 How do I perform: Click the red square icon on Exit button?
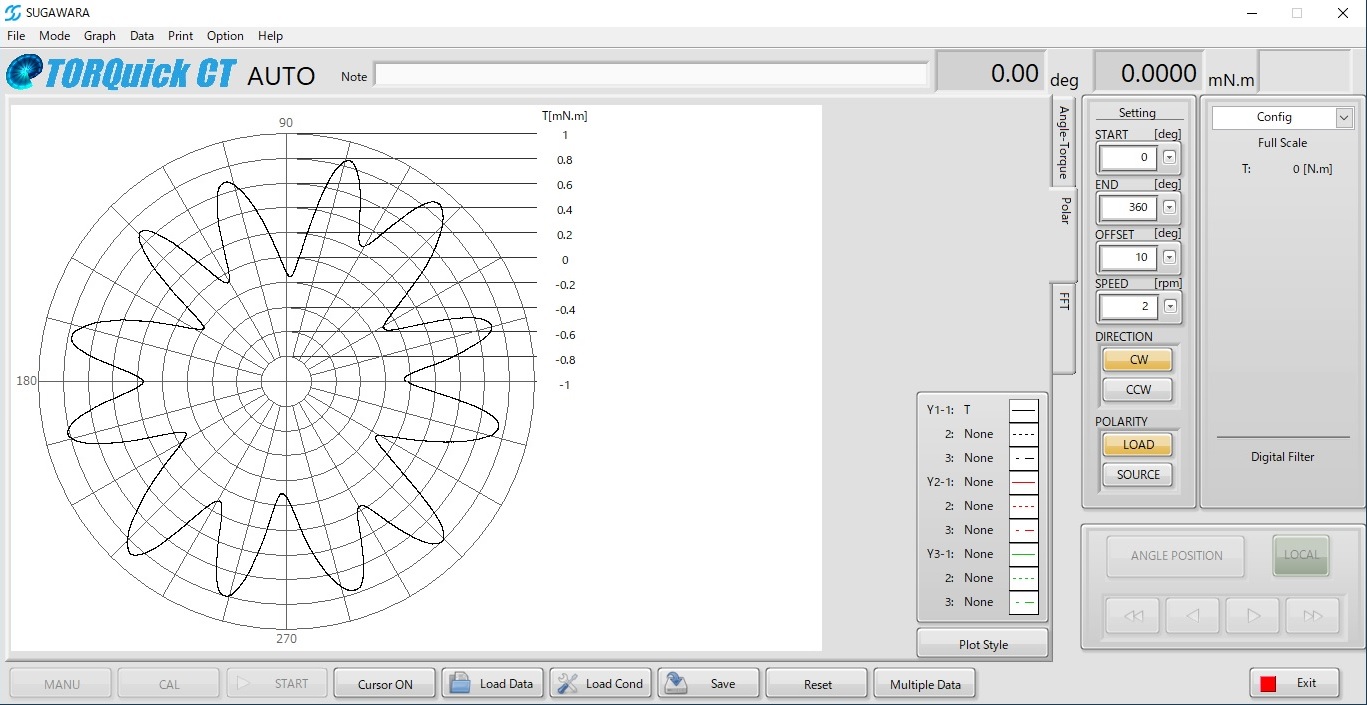[x=1268, y=684]
